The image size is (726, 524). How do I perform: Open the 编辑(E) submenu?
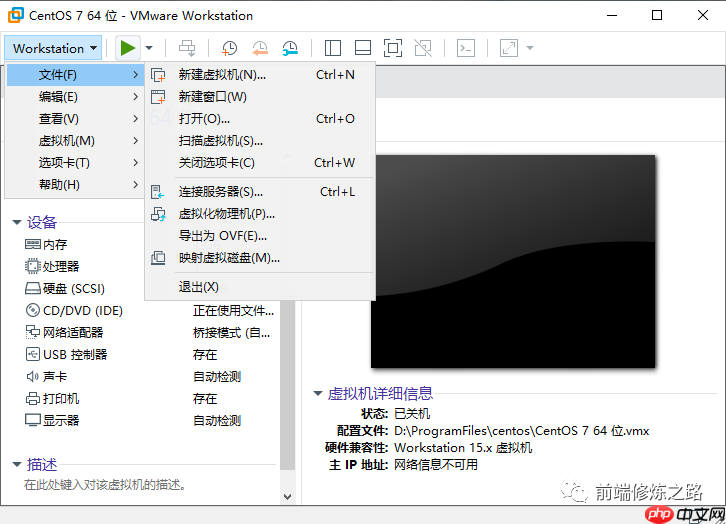tap(74, 97)
